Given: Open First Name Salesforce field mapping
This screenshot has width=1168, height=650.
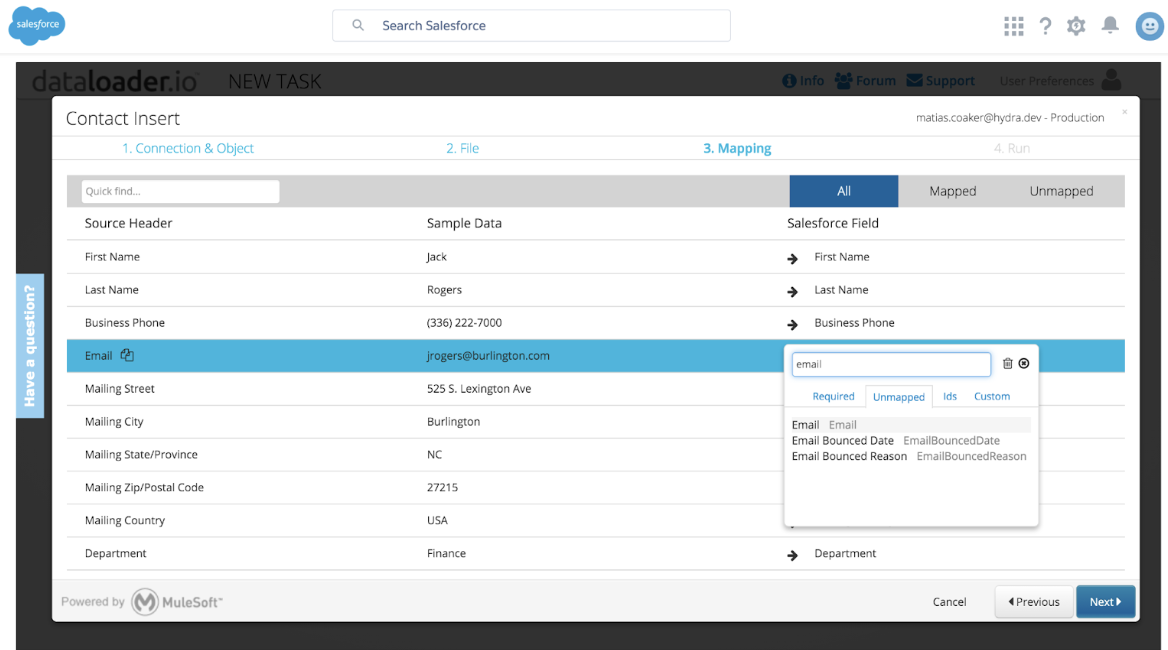Looking at the screenshot, I should coord(841,257).
